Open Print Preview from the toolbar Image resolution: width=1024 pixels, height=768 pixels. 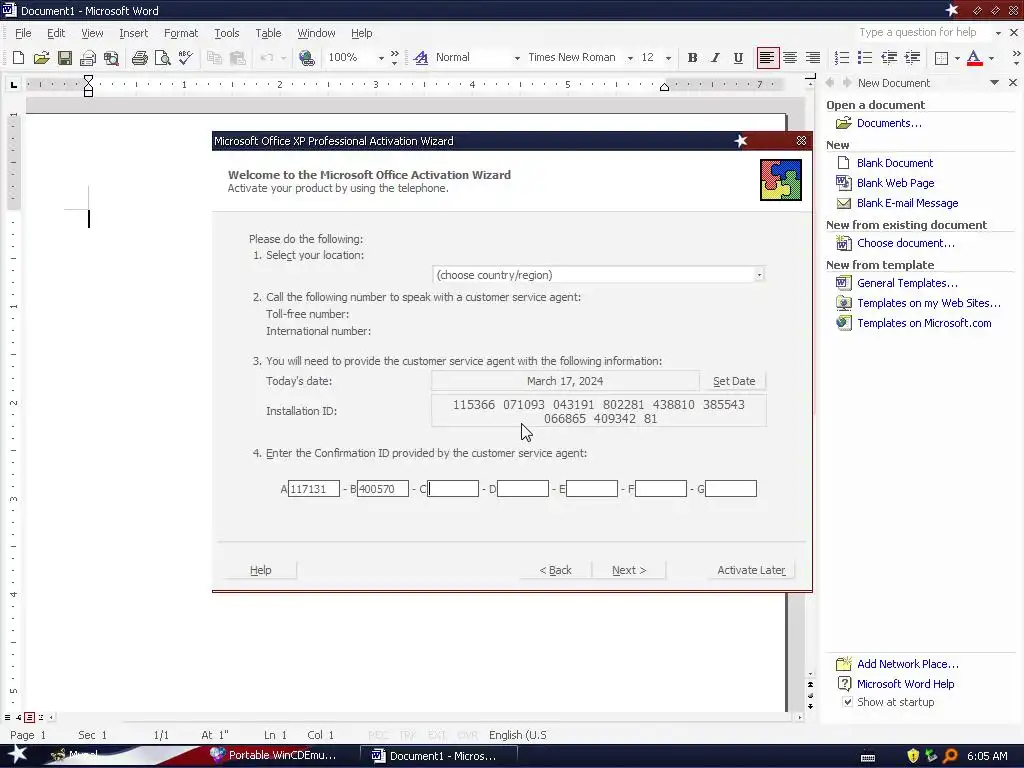coord(163,58)
